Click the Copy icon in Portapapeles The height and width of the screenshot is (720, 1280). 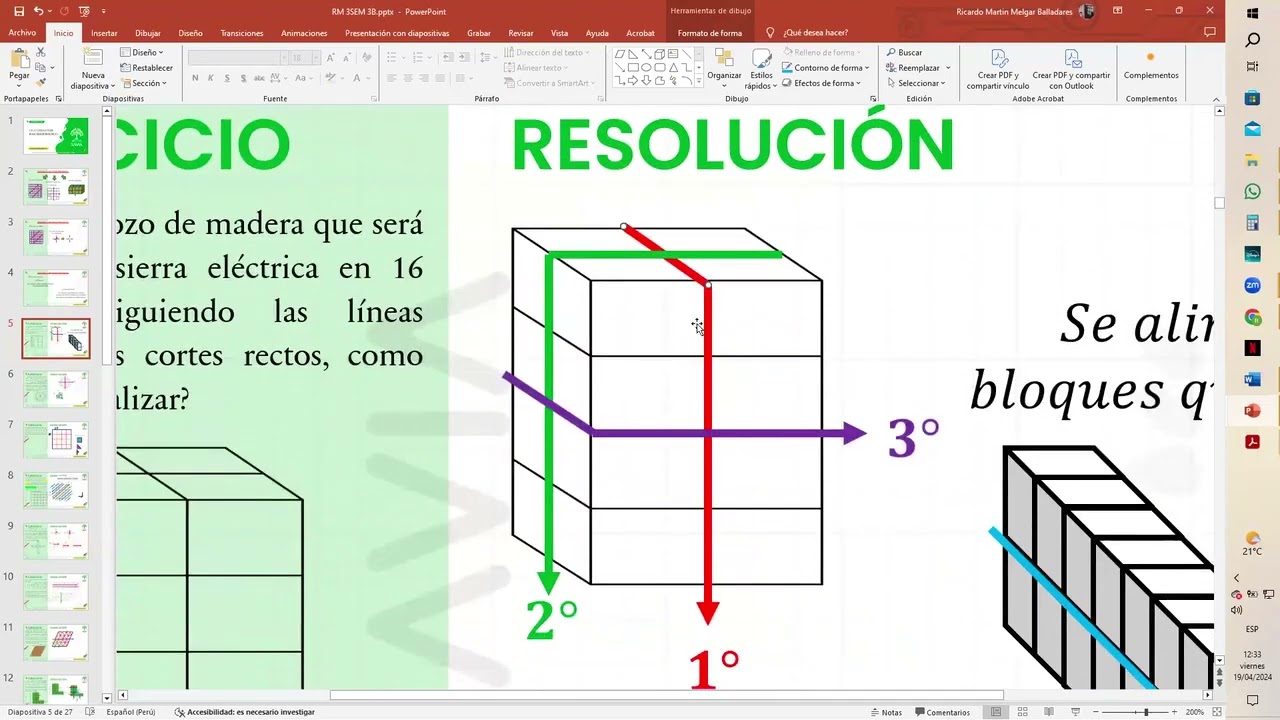pos(40,67)
